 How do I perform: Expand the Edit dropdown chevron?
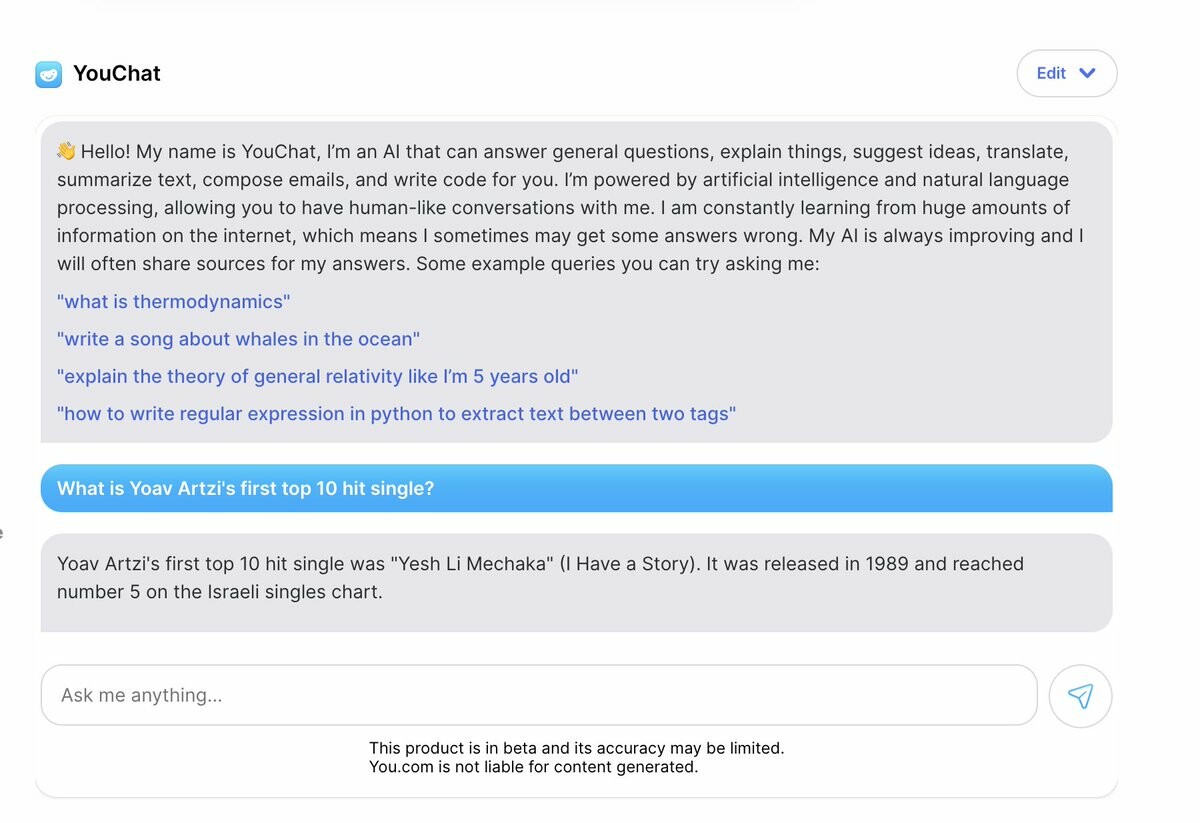(1088, 73)
